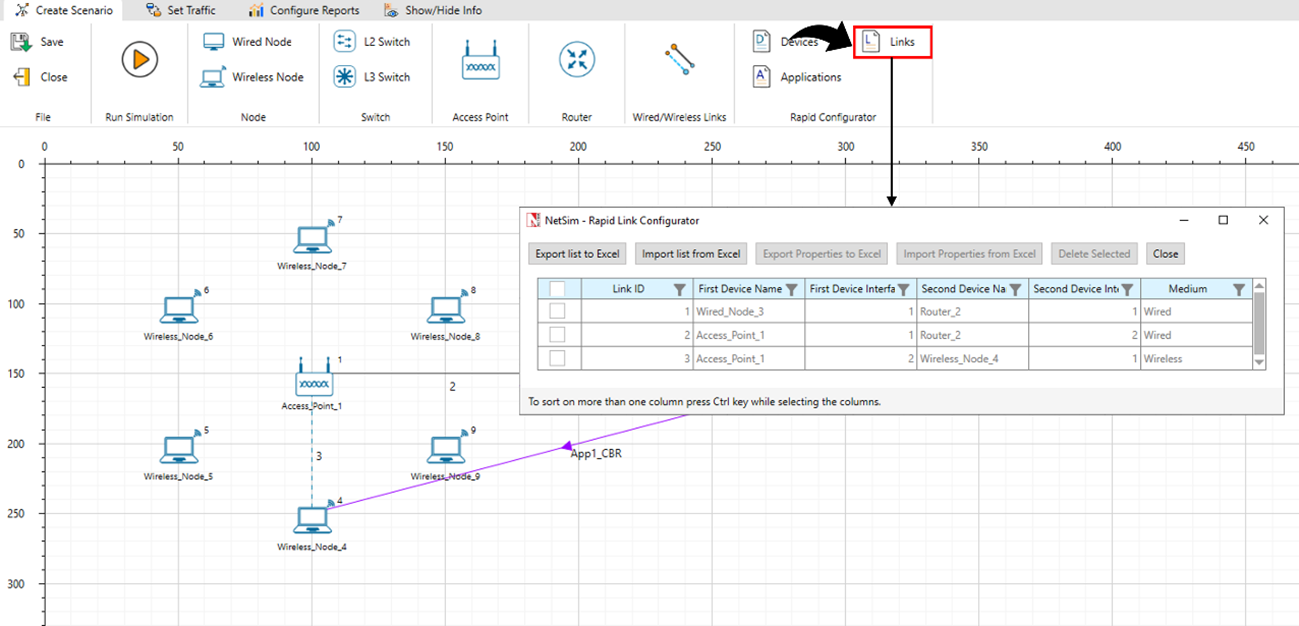
Task: Check the box for Link ID 1 row
Action: click(557, 311)
